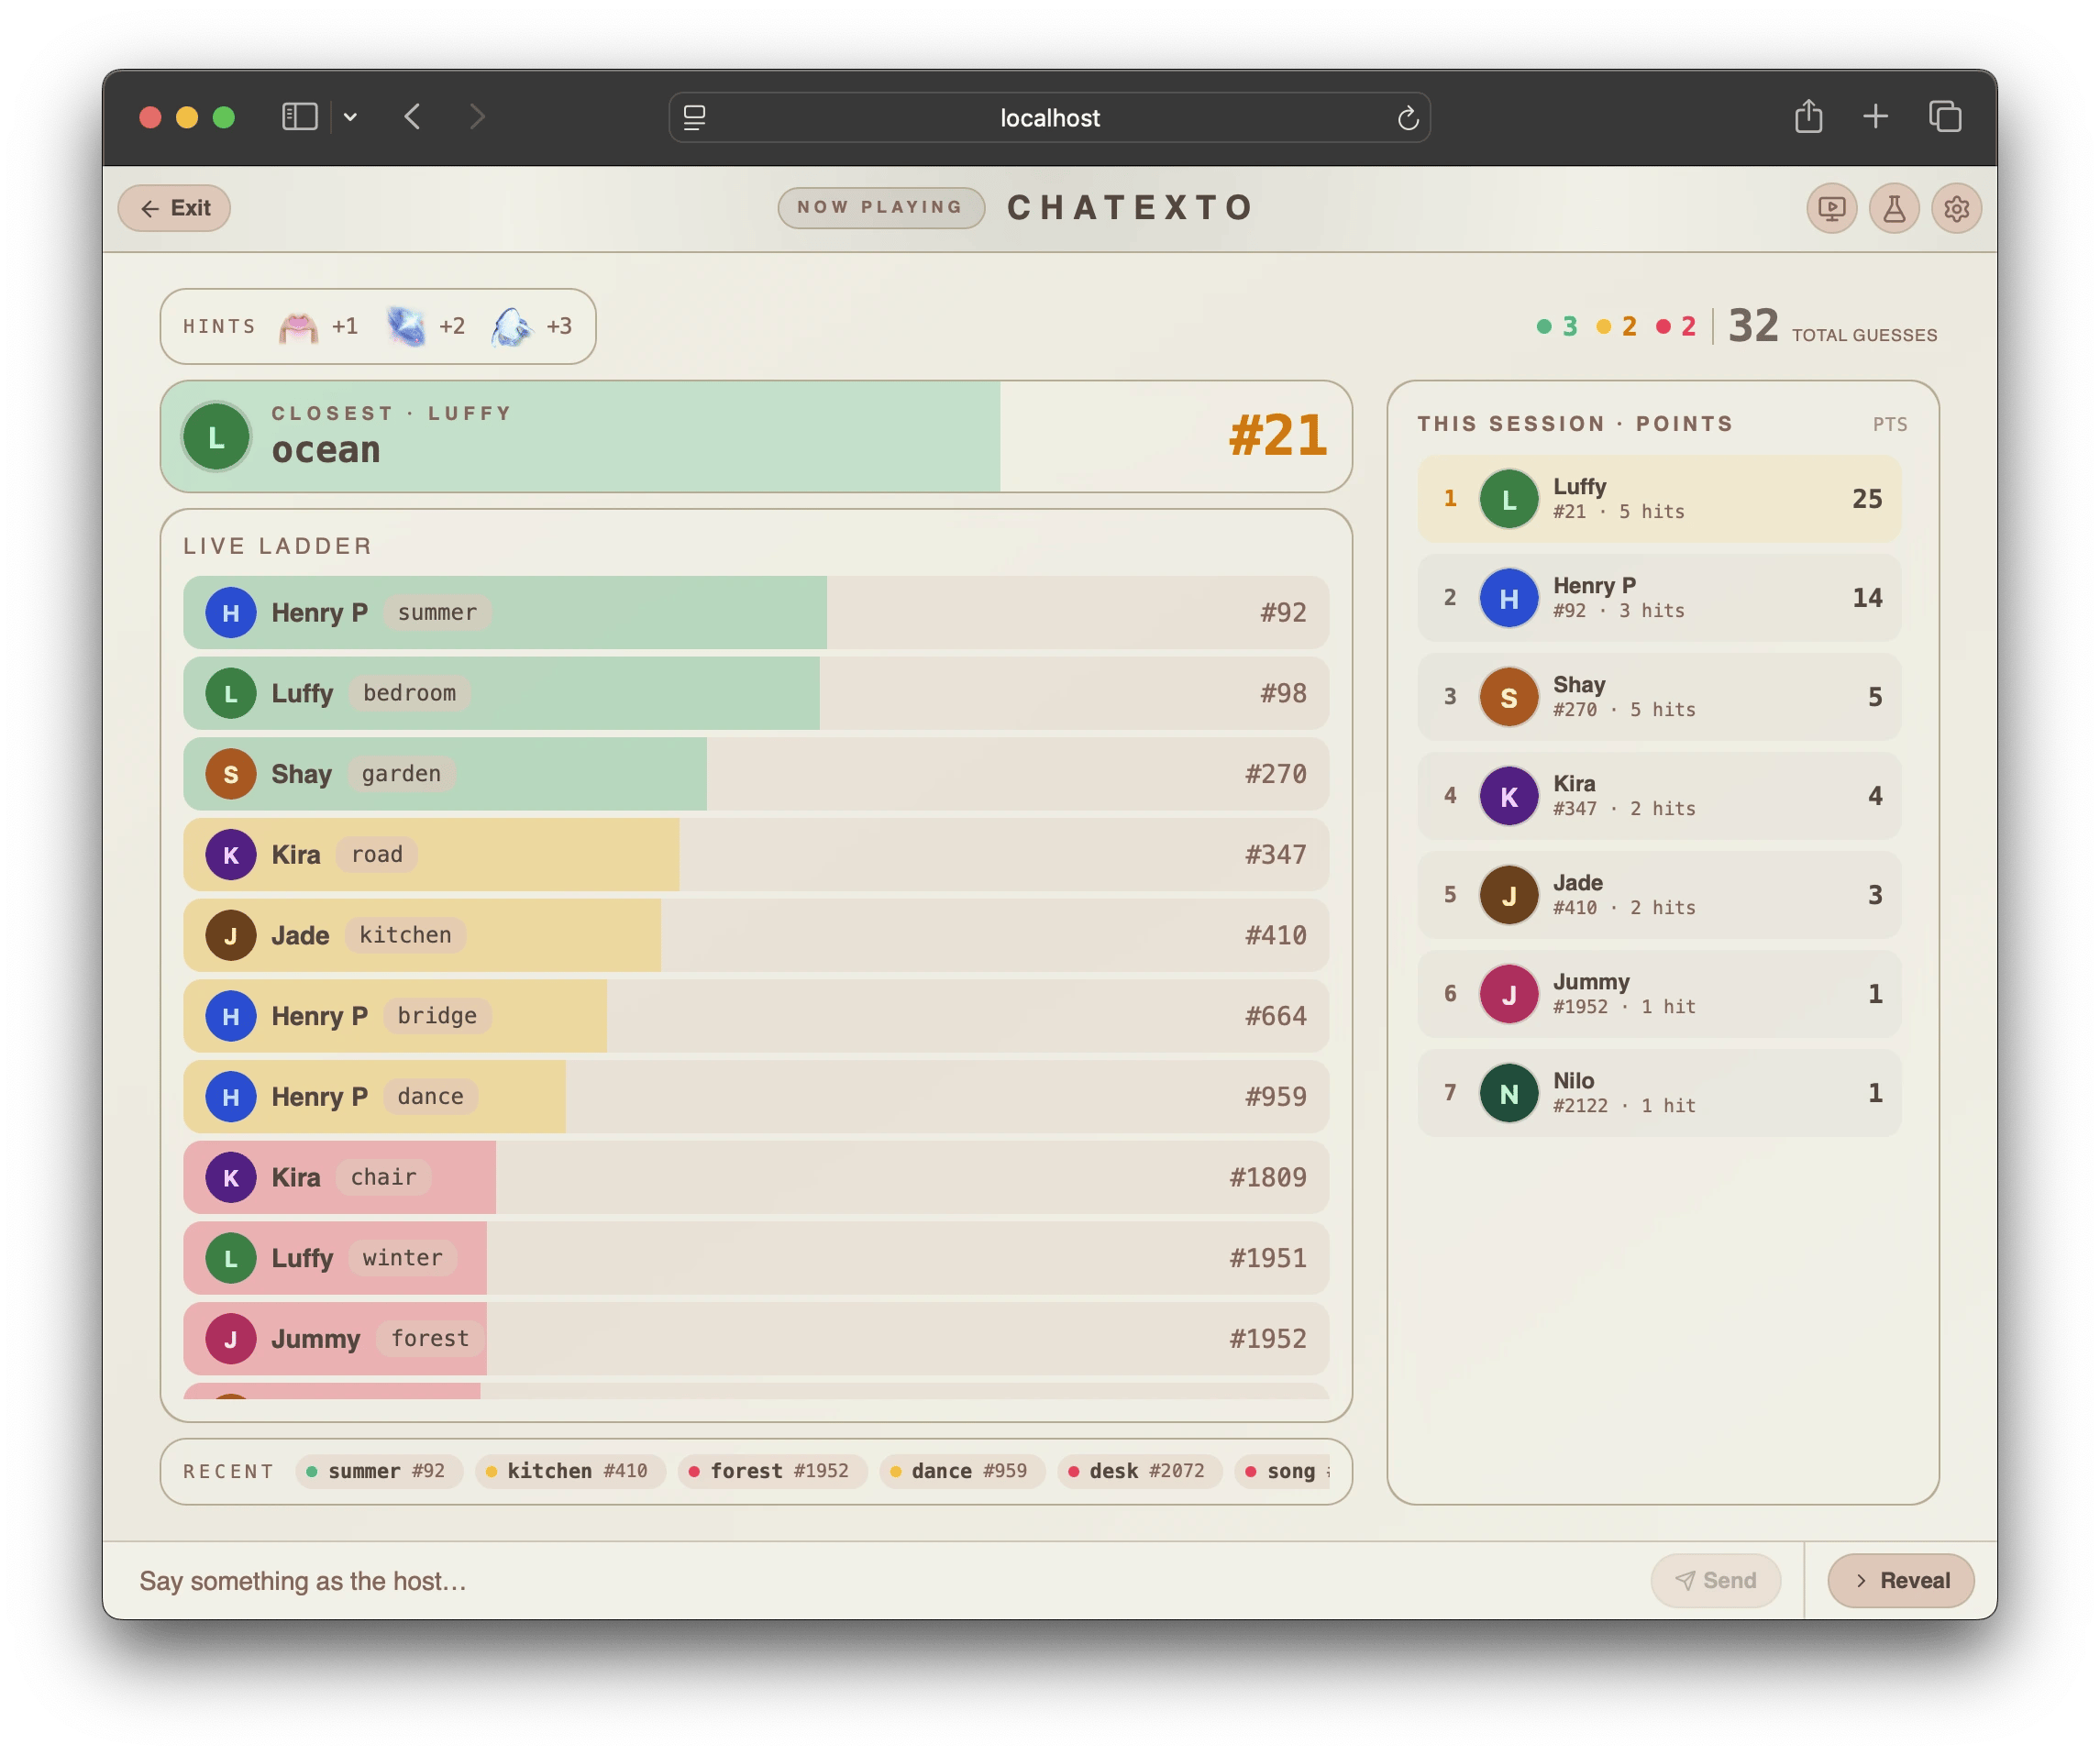Click the forest #1952 recent chip
The height and width of the screenshot is (1755, 2100).
coord(772,1471)
